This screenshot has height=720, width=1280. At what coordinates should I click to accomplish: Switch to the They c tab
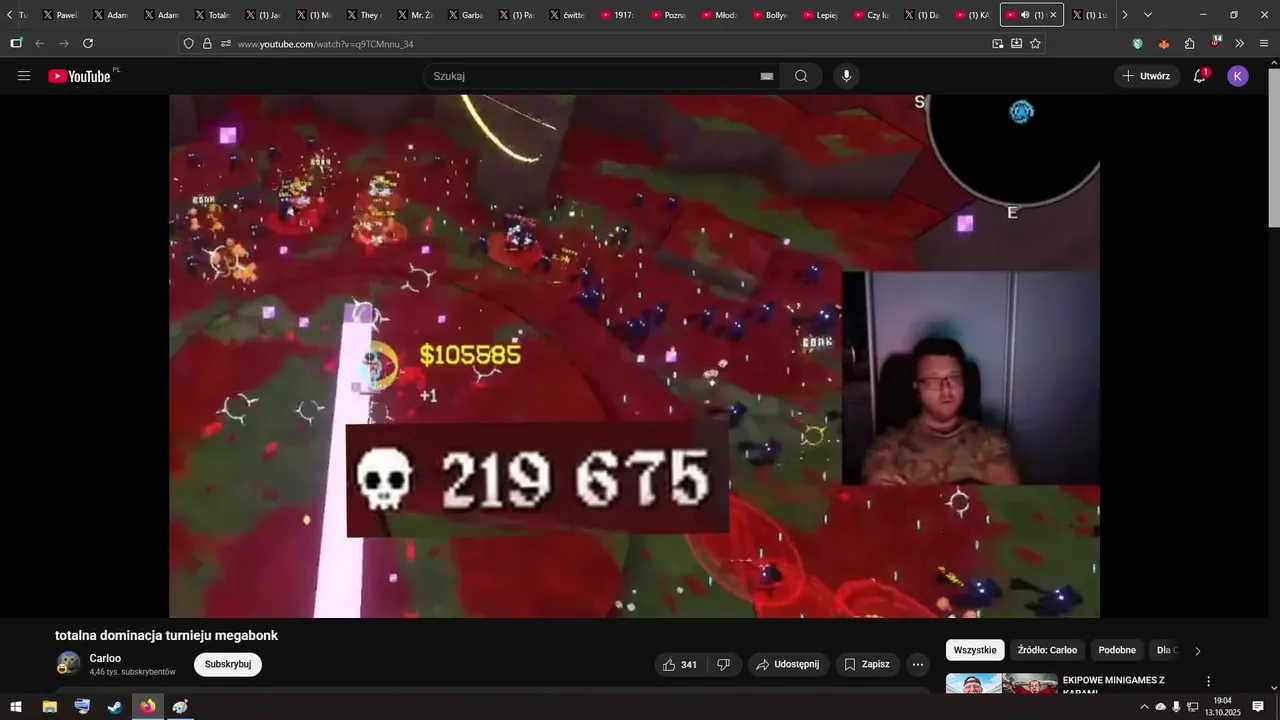click(364, 15)
